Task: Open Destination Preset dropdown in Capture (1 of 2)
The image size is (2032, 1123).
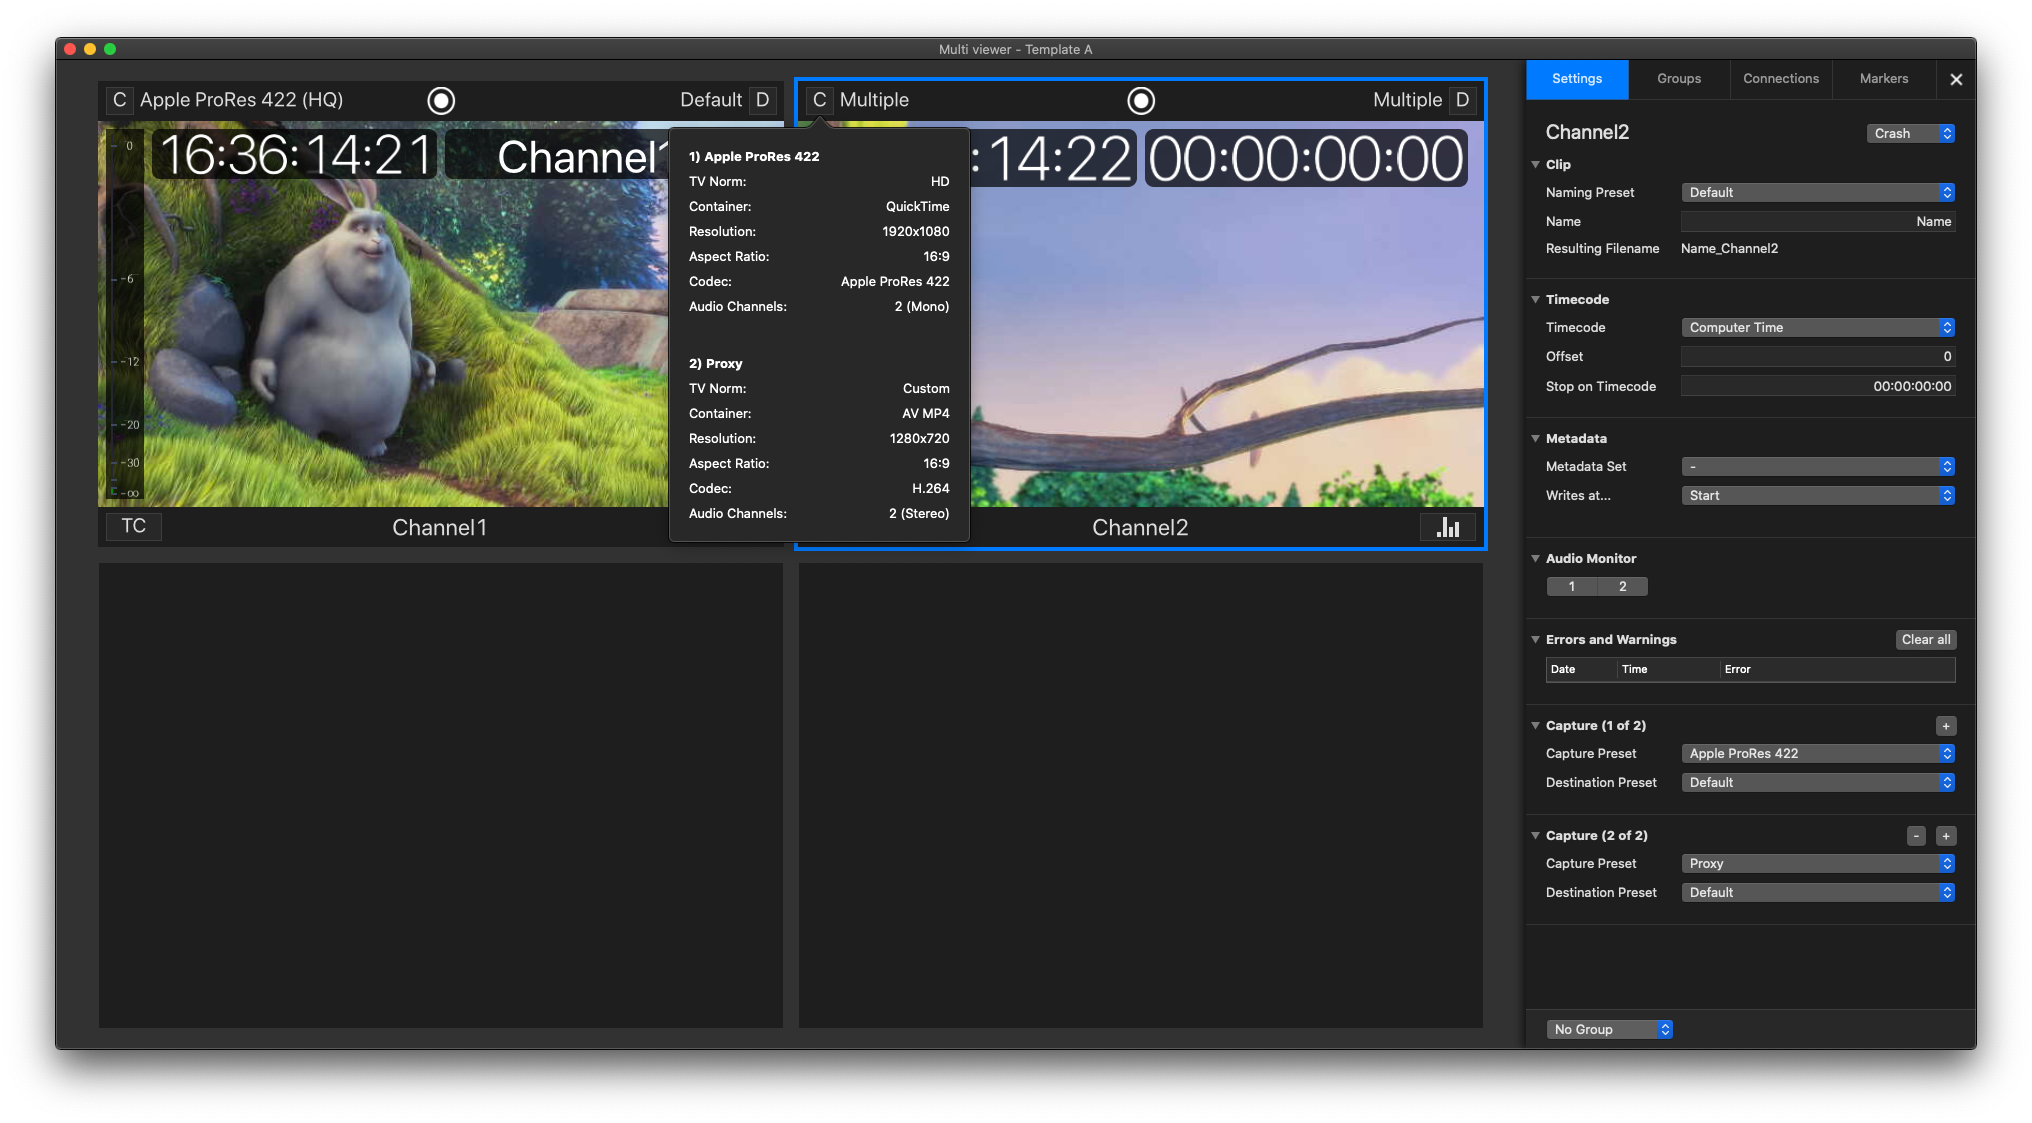Action: point(1818,783)
